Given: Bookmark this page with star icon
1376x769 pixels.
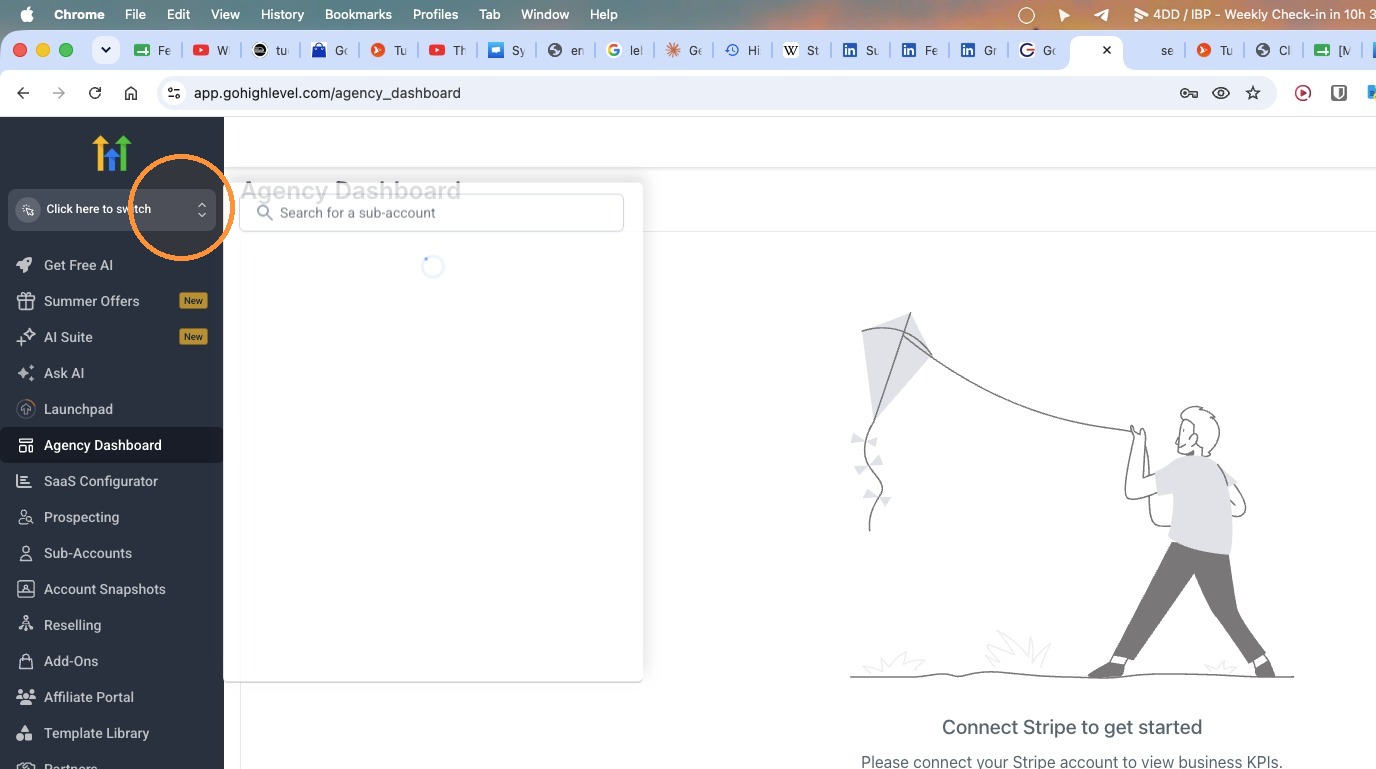Looking at the screenshot, I should click(1253, 93).
